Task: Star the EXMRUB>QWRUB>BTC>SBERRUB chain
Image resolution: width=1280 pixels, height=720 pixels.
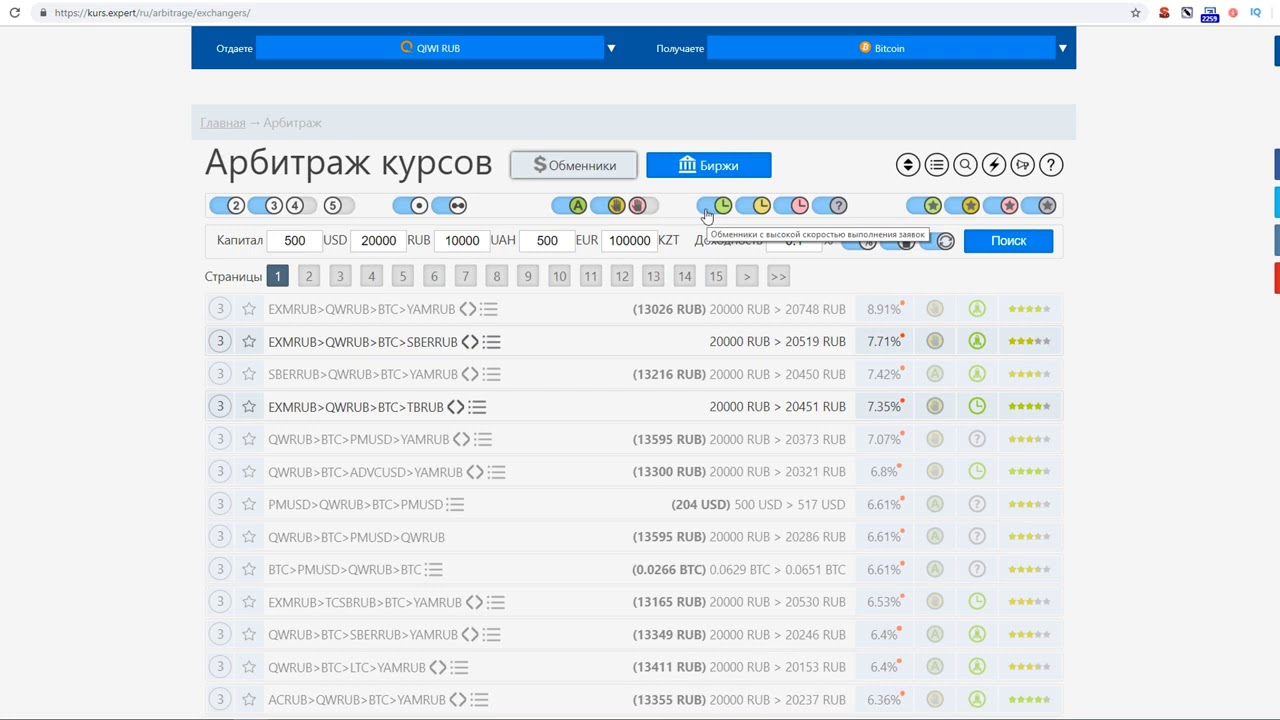Action: tap(249, 342)
